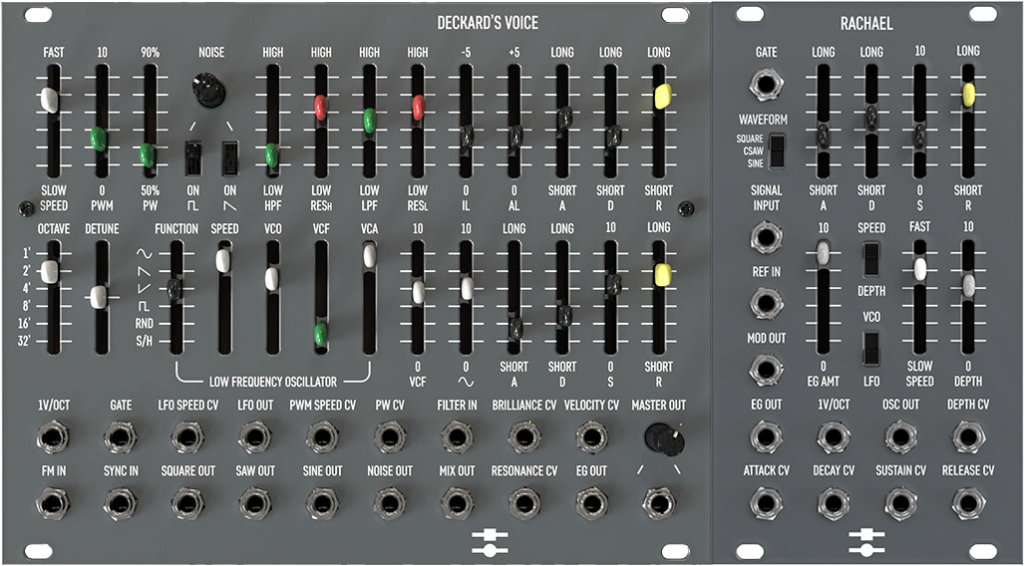The height and width of the screenshot is (566, 1024).
Task: Click the PWM SPEED CV jack
Action: pyautogui.click(x=323, y=437)
